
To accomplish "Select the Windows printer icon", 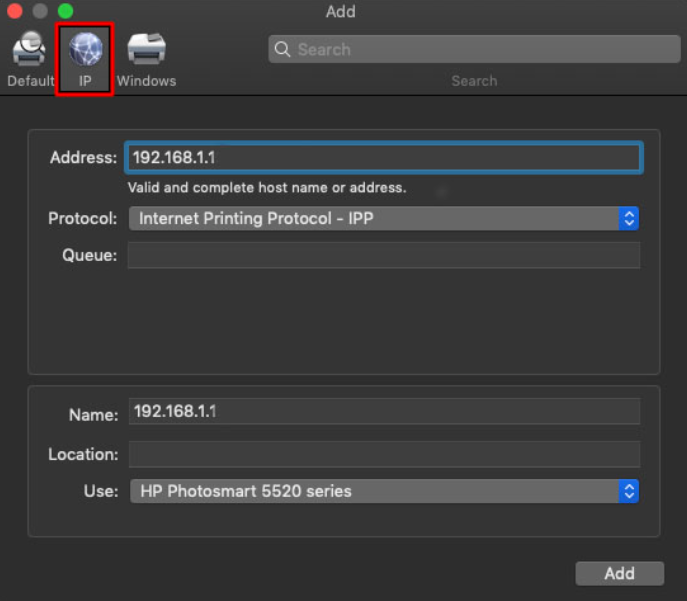I will [146, 49].
